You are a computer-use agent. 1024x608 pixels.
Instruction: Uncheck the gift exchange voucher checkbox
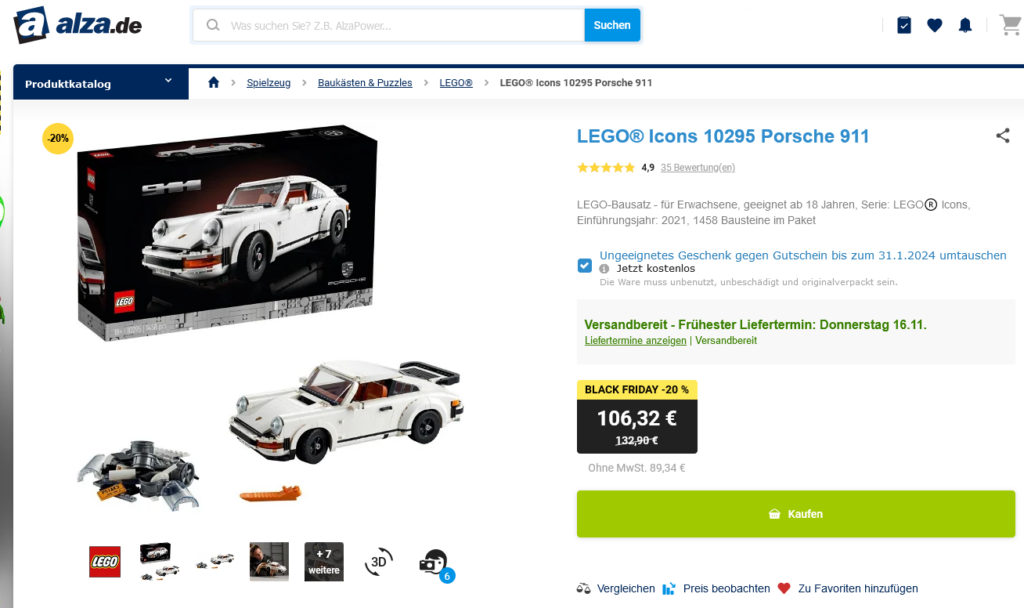(584, 265)
